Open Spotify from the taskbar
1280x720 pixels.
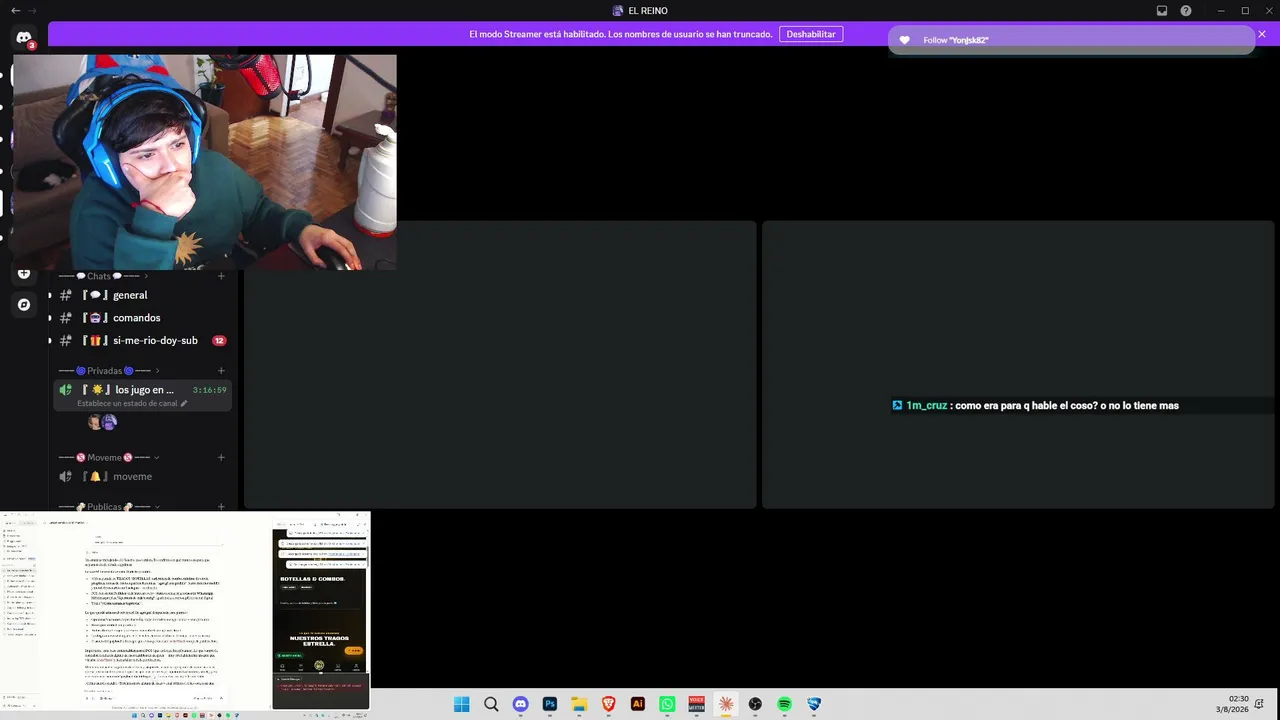(785, 704)
